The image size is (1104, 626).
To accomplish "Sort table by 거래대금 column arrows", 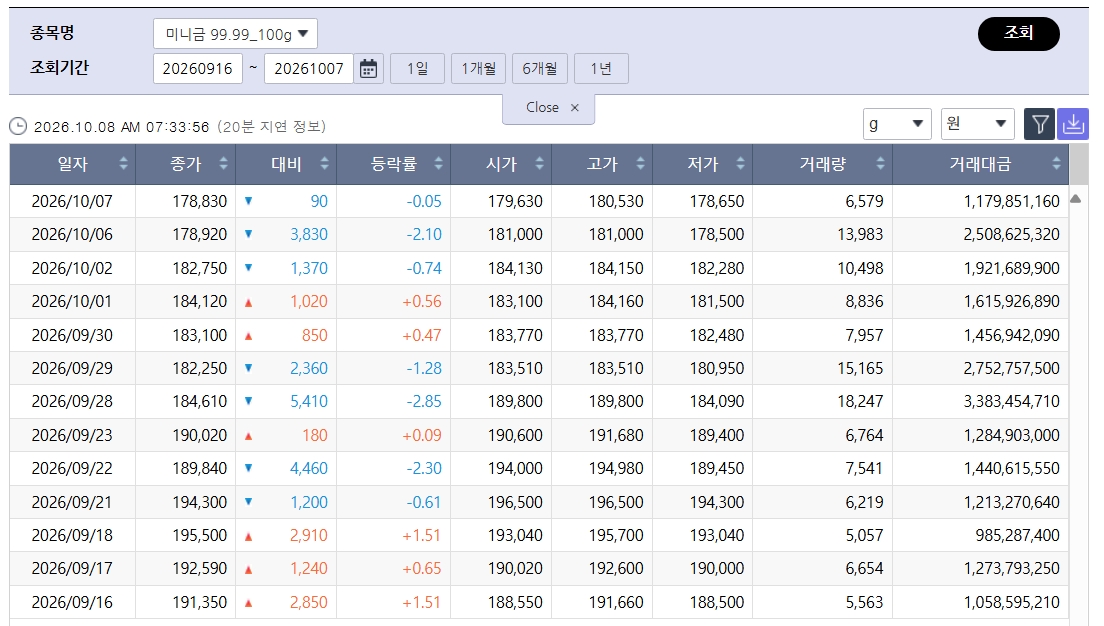I will pos(1056,164).
